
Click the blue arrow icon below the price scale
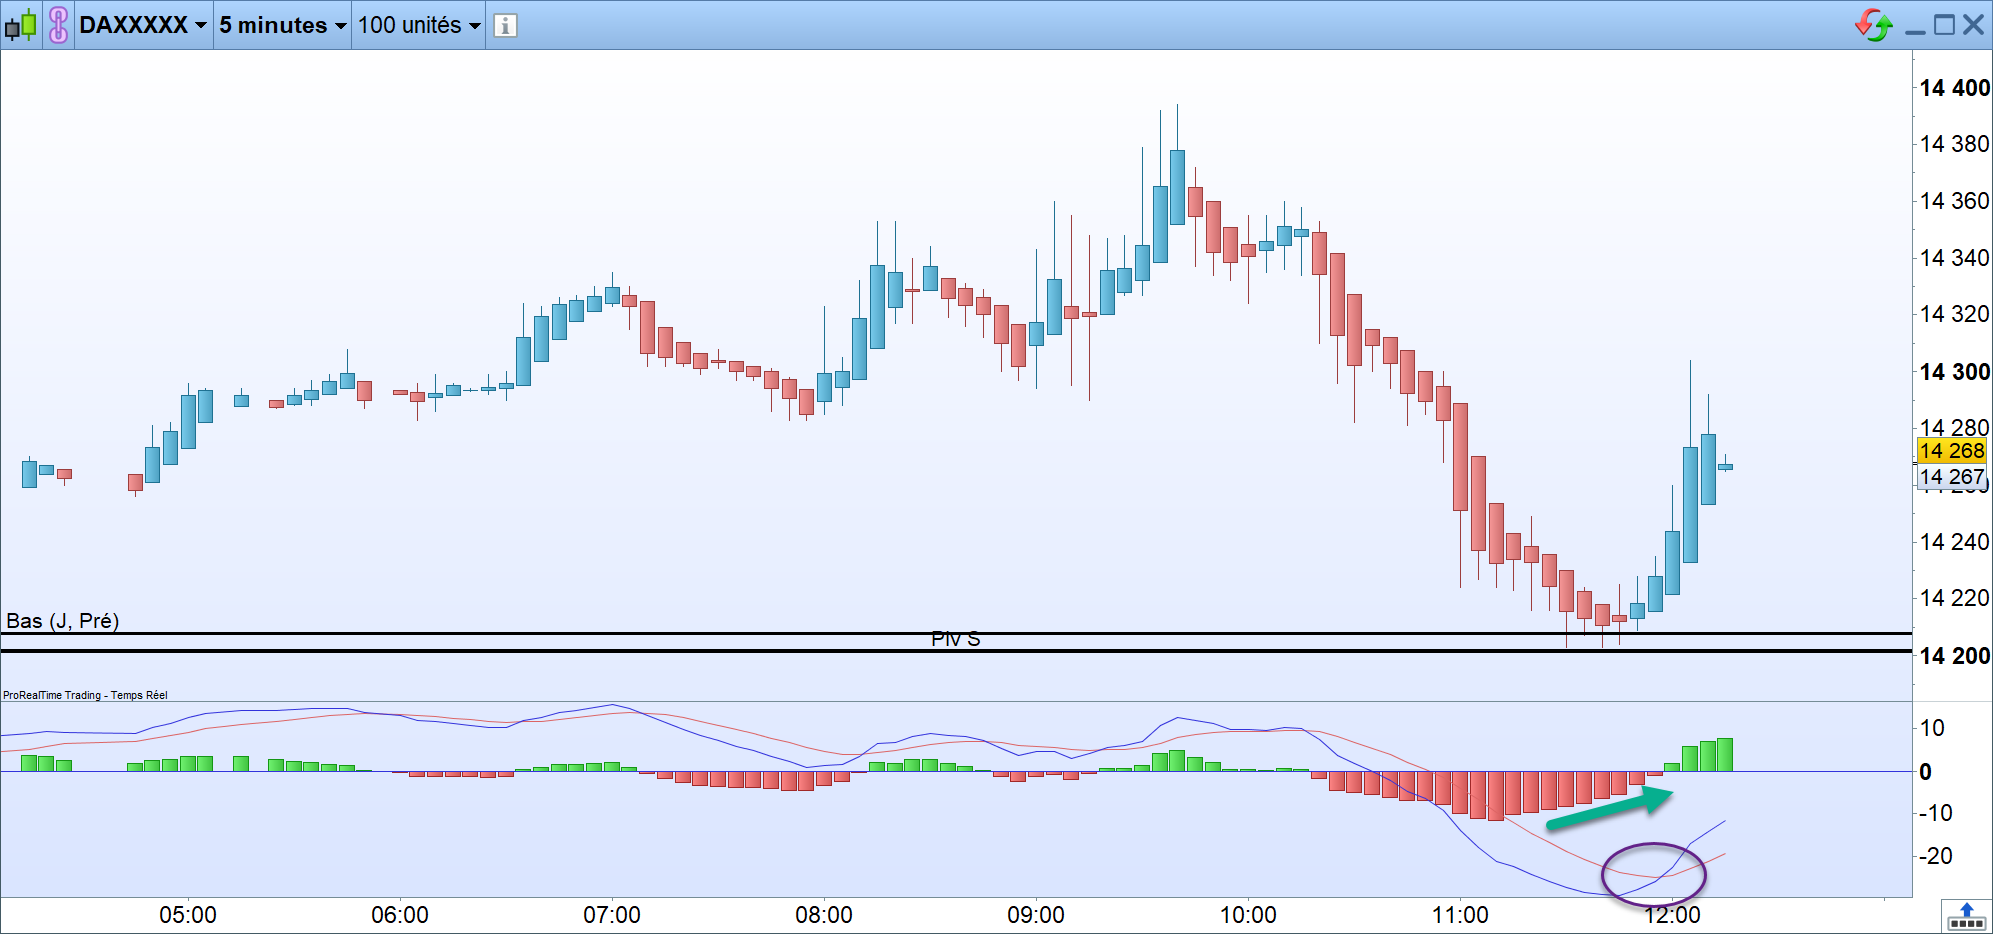click(x=1966, y=915)
